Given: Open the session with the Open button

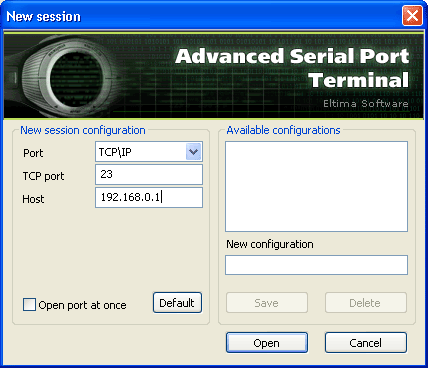Looking at the screenshot, I should (267, 343).
